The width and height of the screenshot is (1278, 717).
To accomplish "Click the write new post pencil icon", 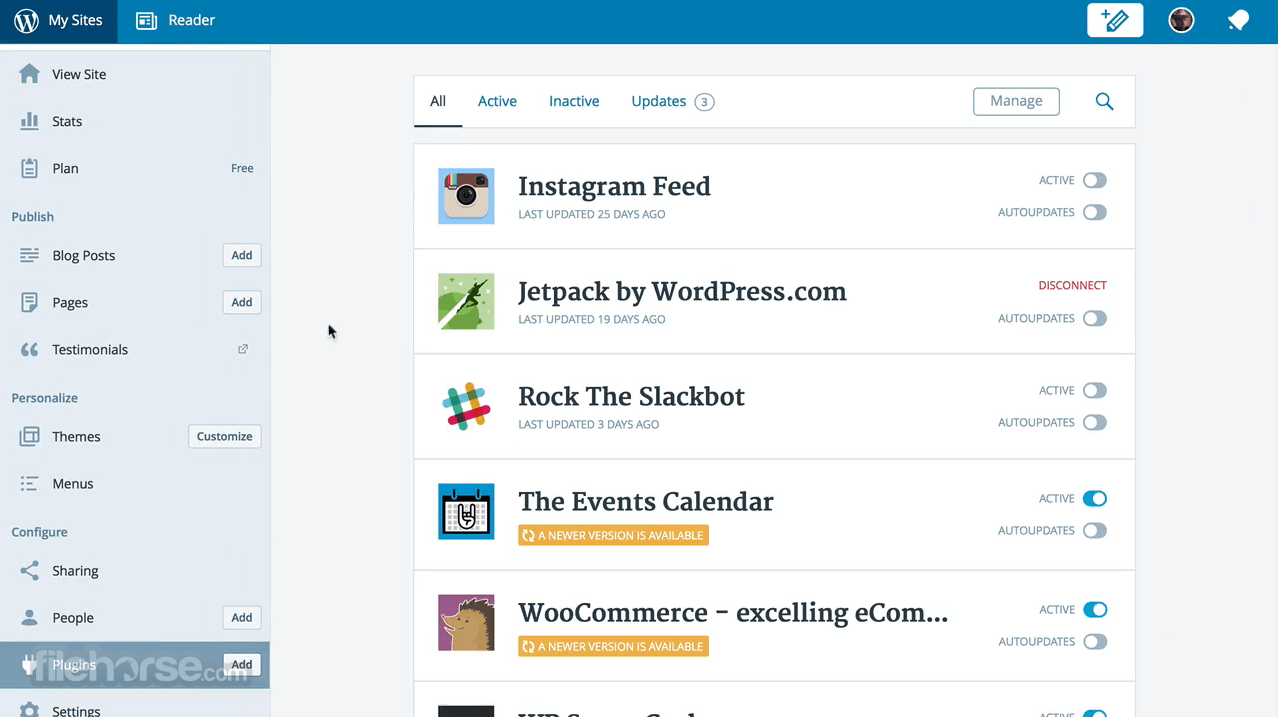I will [x=1115, y=20].
